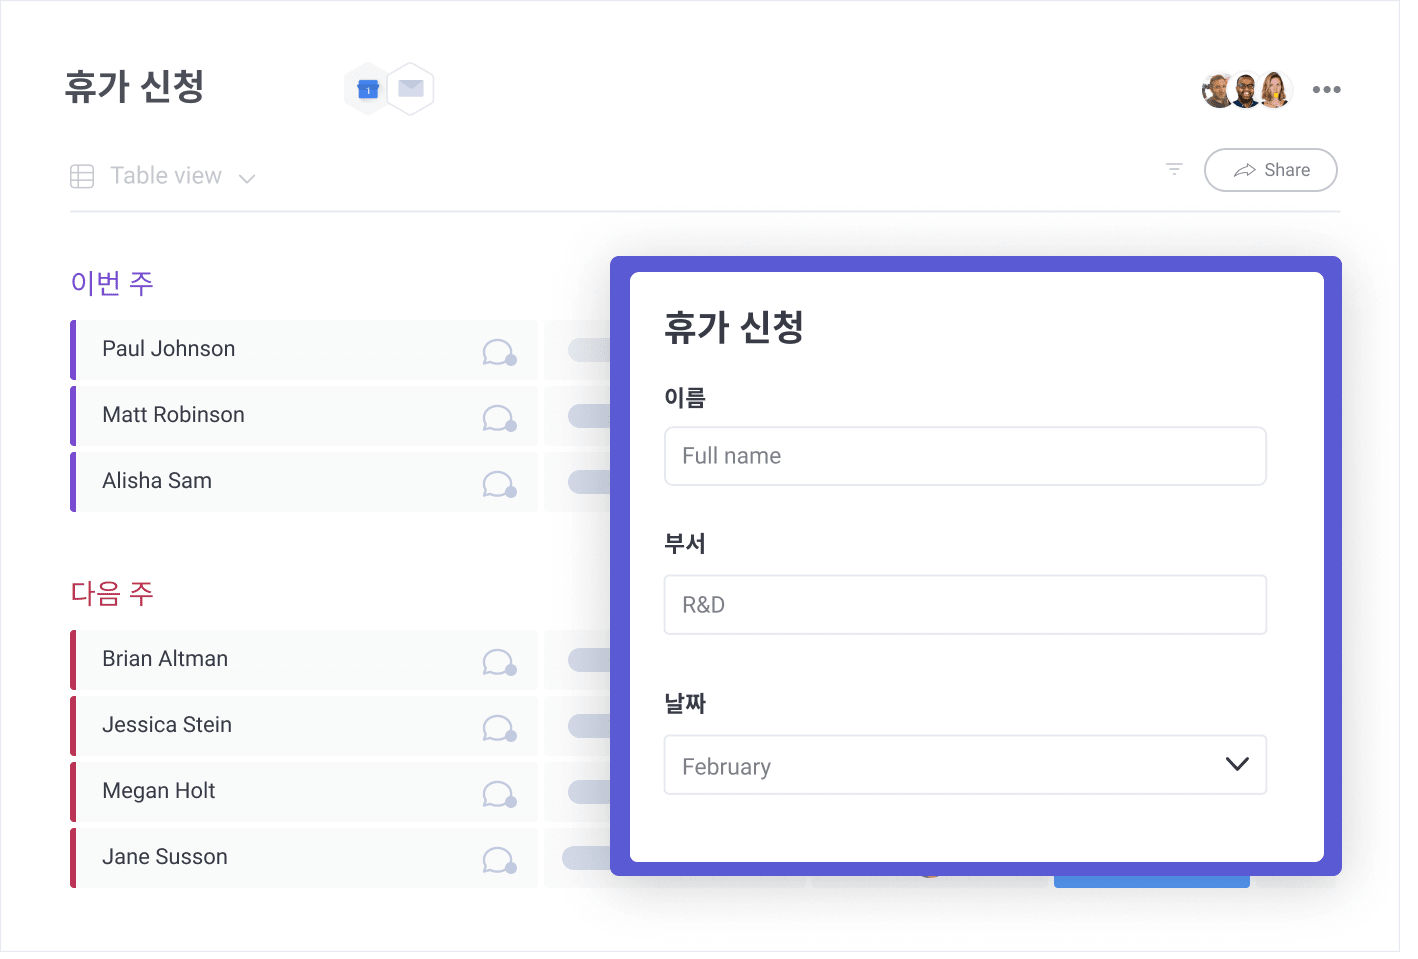Open the three-dot more options menu

point(1326,90)
